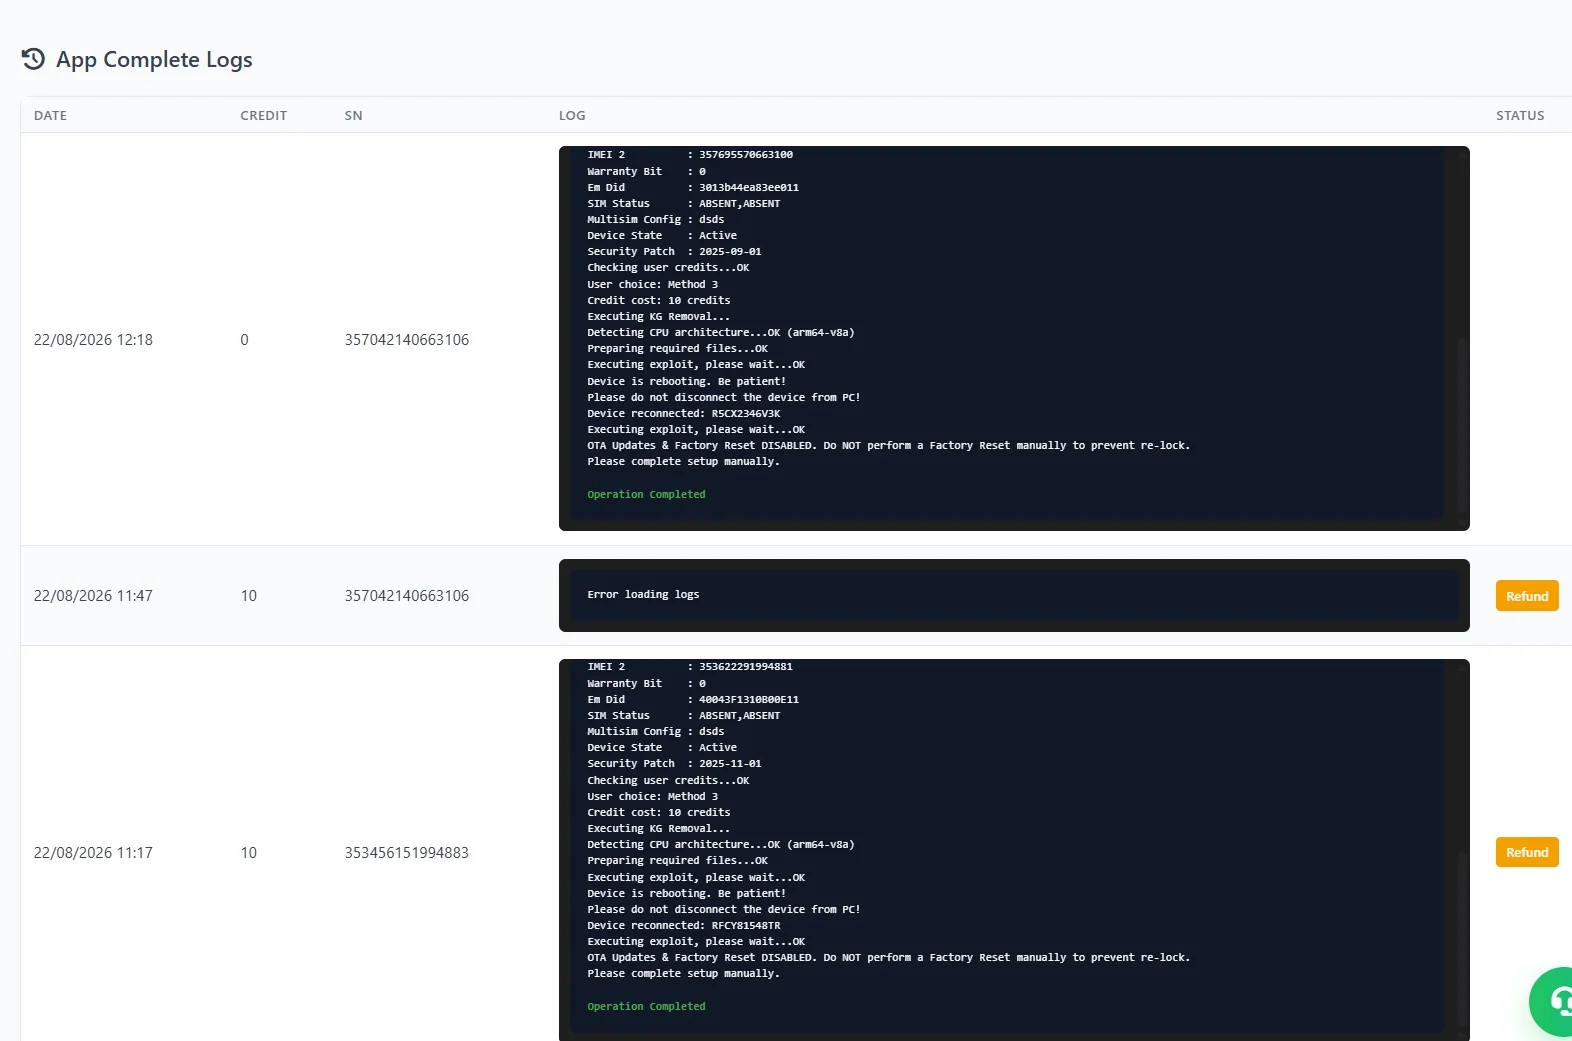1572x1041 pixels.
Task: Click the Security Patch 2025-09-01 log line
Action: tap(674, 252)
